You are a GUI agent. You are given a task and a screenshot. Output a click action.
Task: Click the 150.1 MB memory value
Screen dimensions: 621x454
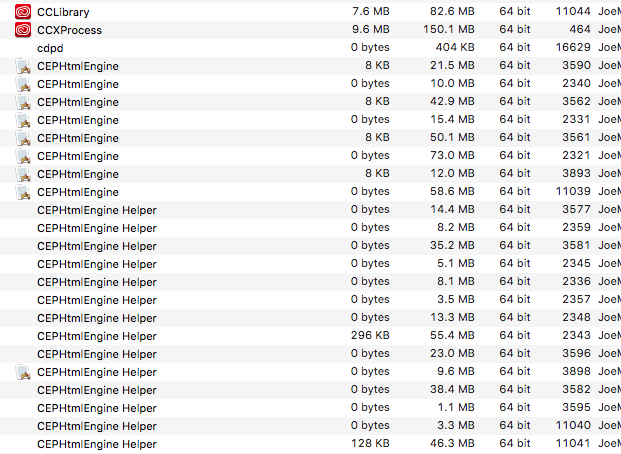click(449, 29)
